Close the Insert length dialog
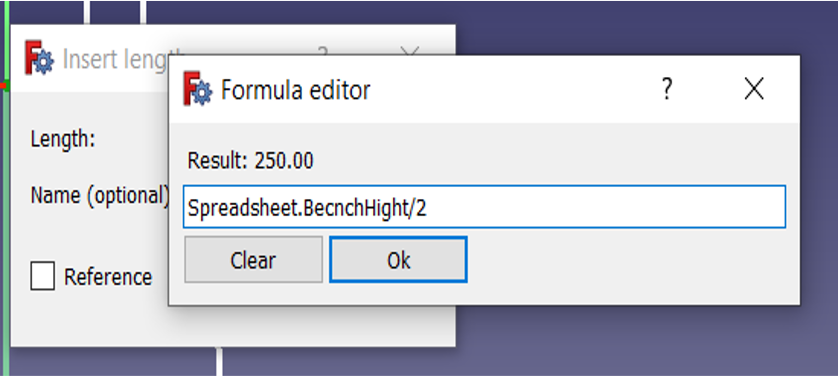The height and width of the screenshot is (376, 838). (410, 51)
